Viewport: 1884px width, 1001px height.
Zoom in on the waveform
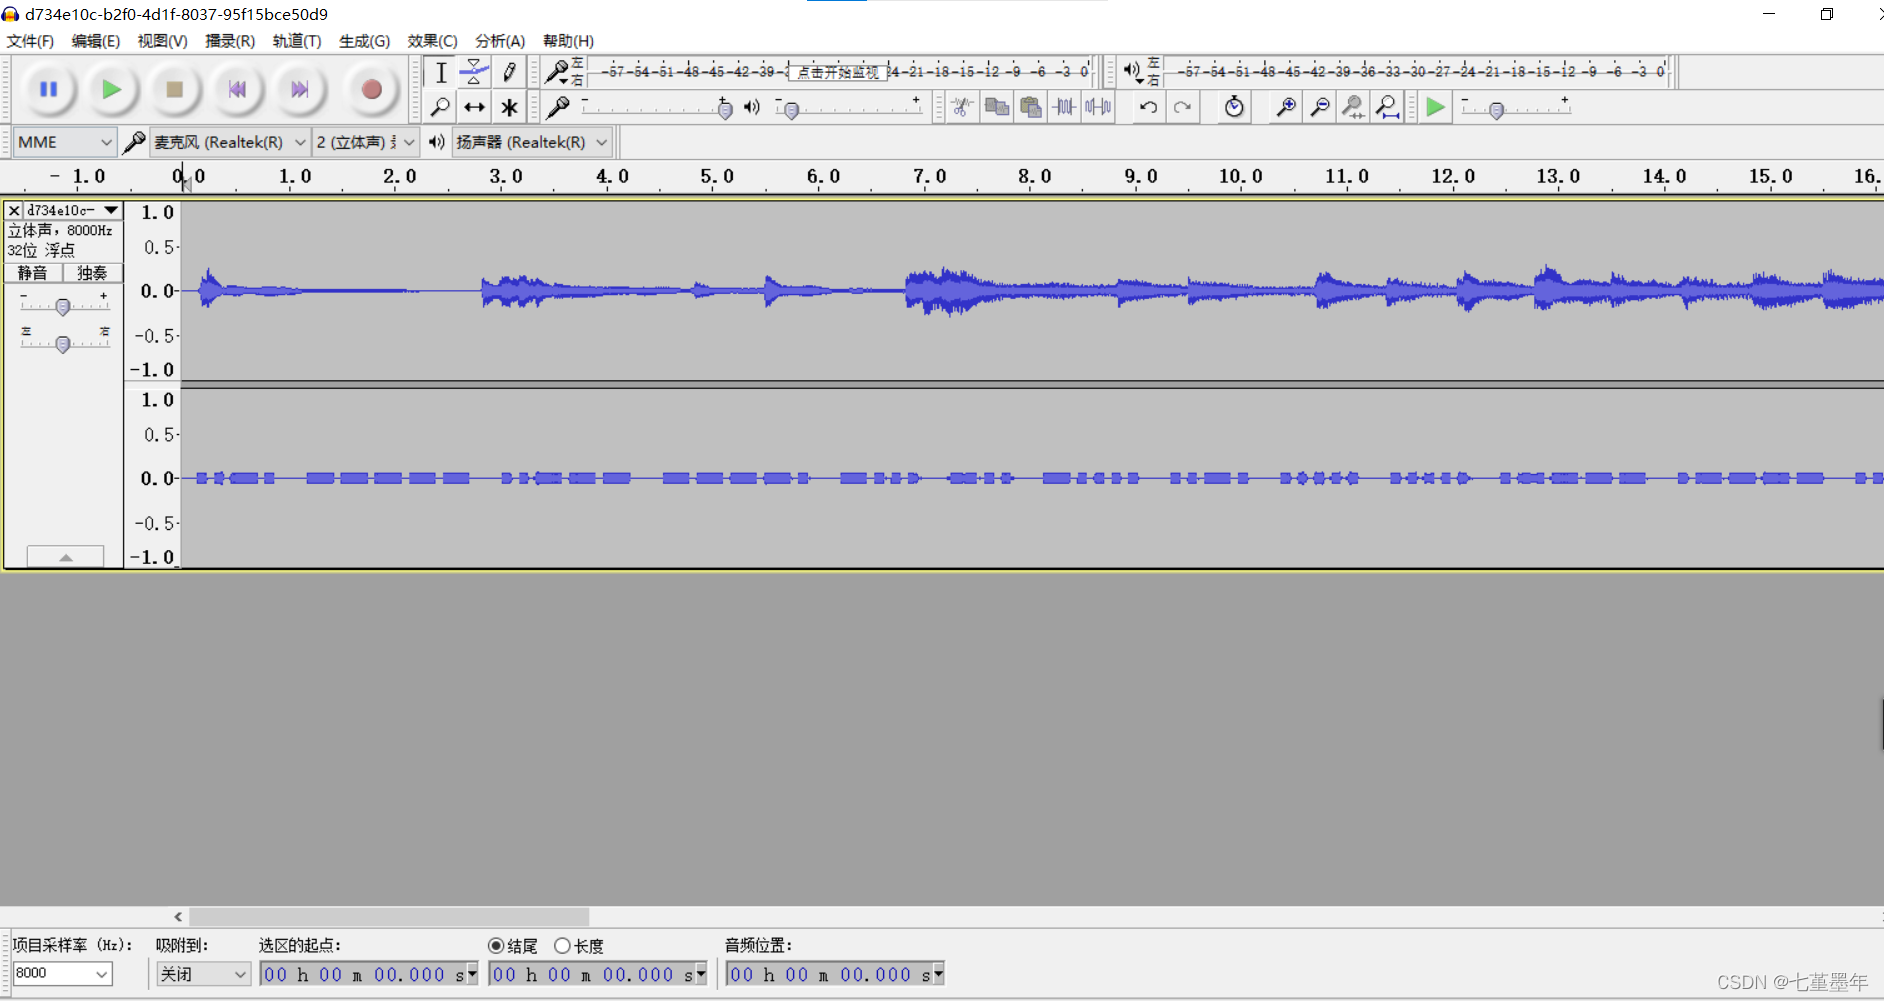click(1286, 107)
